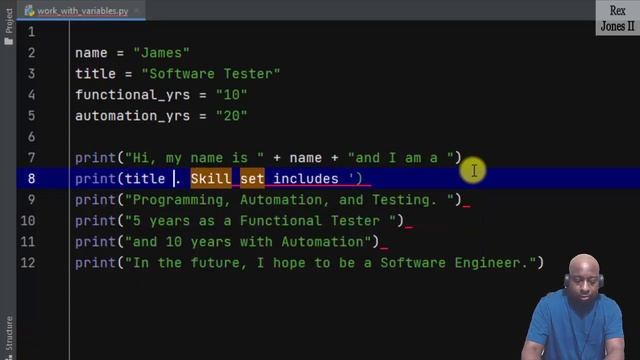Click the "Software Tester" string value
The image size is (640, 360).
pos(211,74)
